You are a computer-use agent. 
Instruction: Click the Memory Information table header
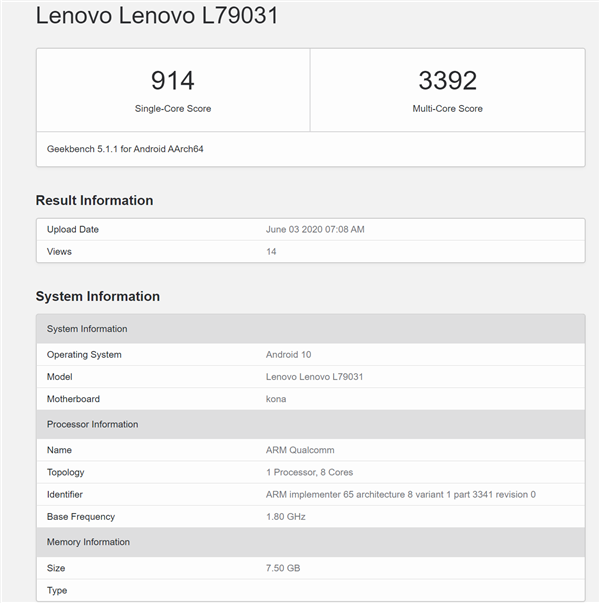point(88,542)
